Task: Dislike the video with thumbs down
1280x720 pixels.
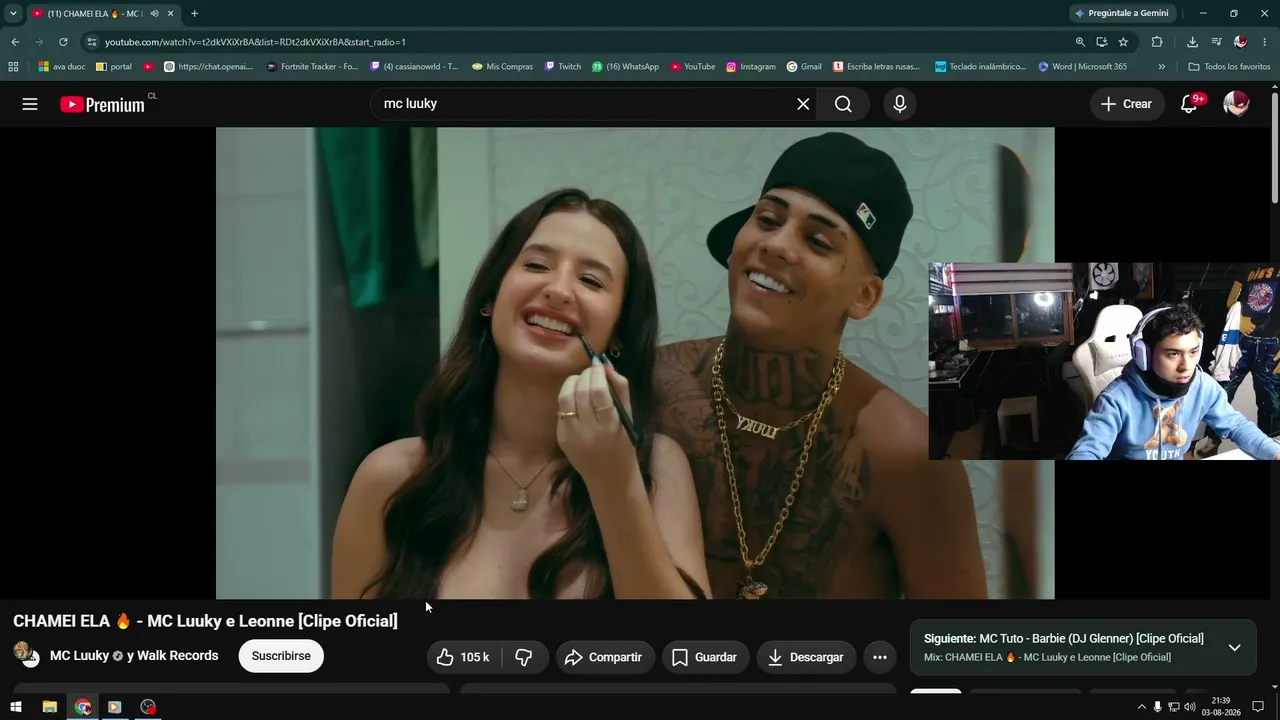Action: pyautogui.click(x=524, y=657)
